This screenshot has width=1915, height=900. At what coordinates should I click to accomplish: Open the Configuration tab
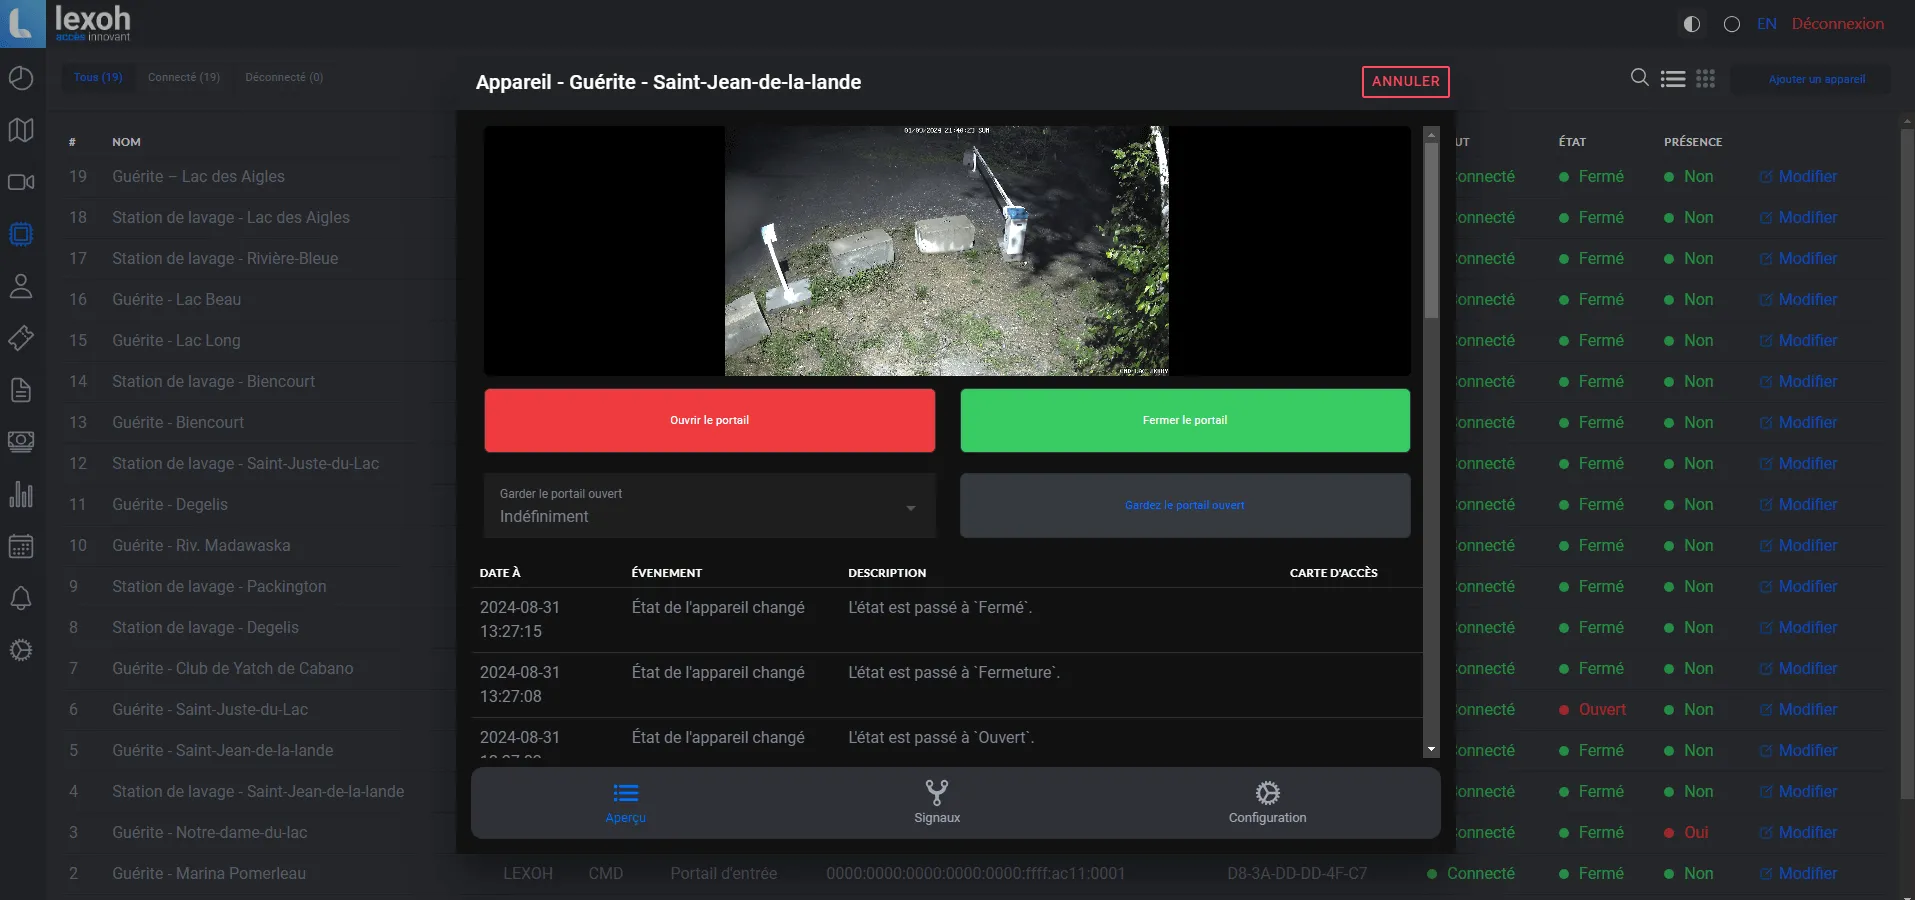click(1267, 802)
